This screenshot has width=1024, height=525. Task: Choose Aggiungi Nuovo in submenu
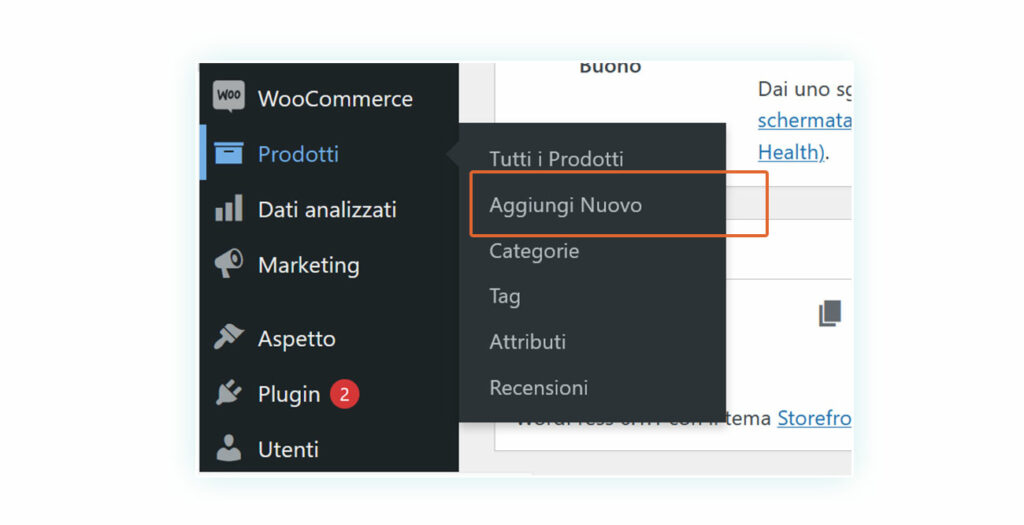coord(566,205)
